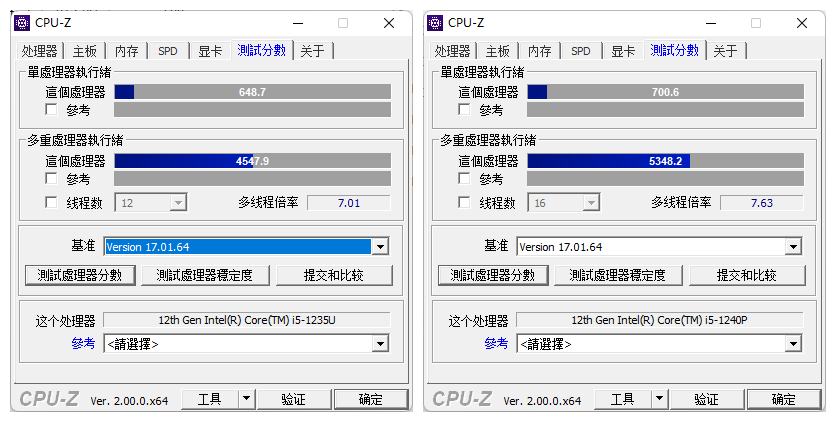Open 关于 tab in right CPU-Z window
Image resolution: width=836 pixels, height=422 pixels.
[x=726, y=51]
